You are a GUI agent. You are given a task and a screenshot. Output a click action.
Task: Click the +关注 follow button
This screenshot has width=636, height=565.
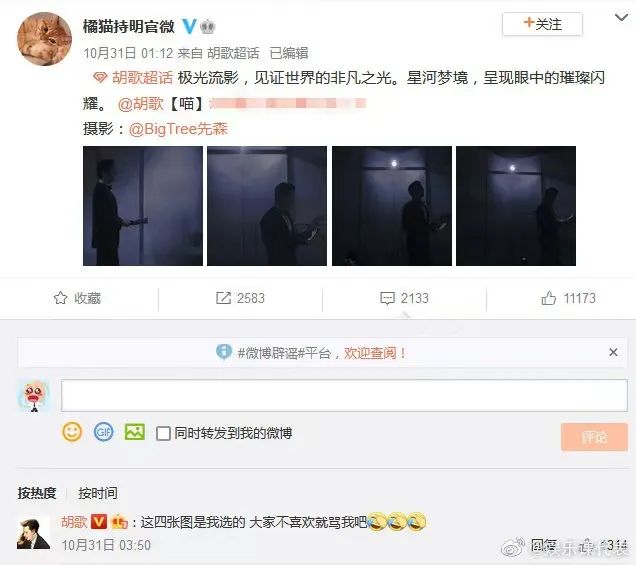[542, 24]
